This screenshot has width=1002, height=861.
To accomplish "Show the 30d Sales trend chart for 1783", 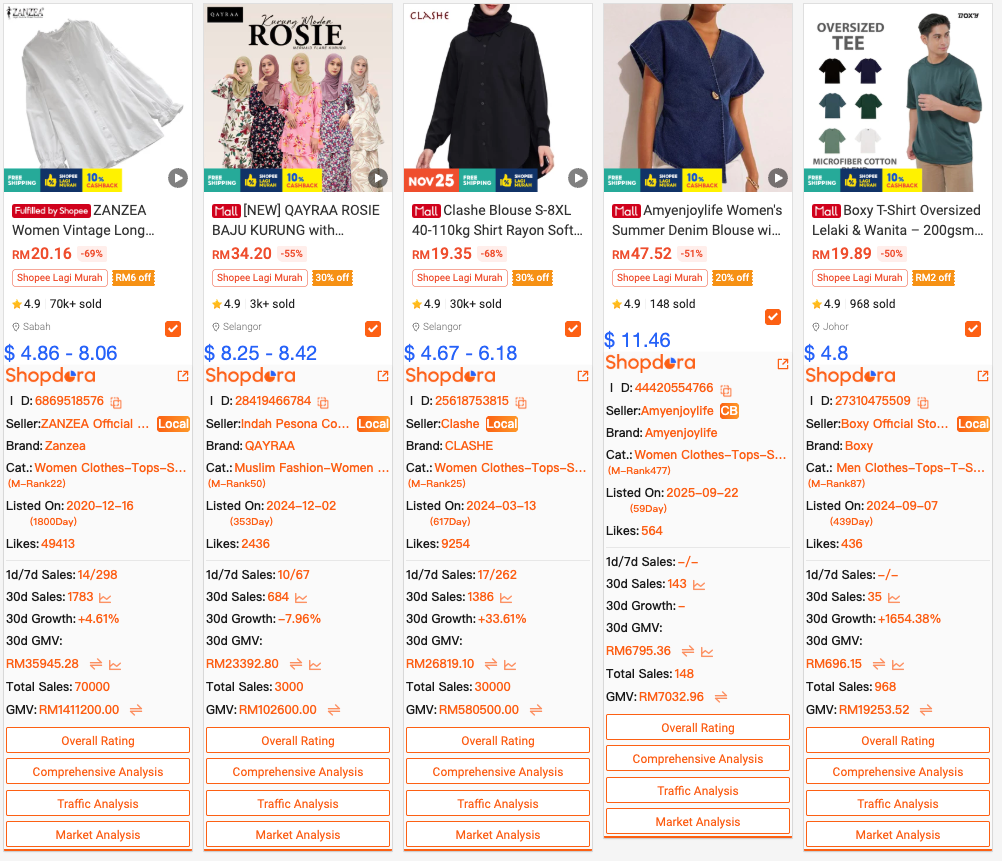I will (105, 598).
